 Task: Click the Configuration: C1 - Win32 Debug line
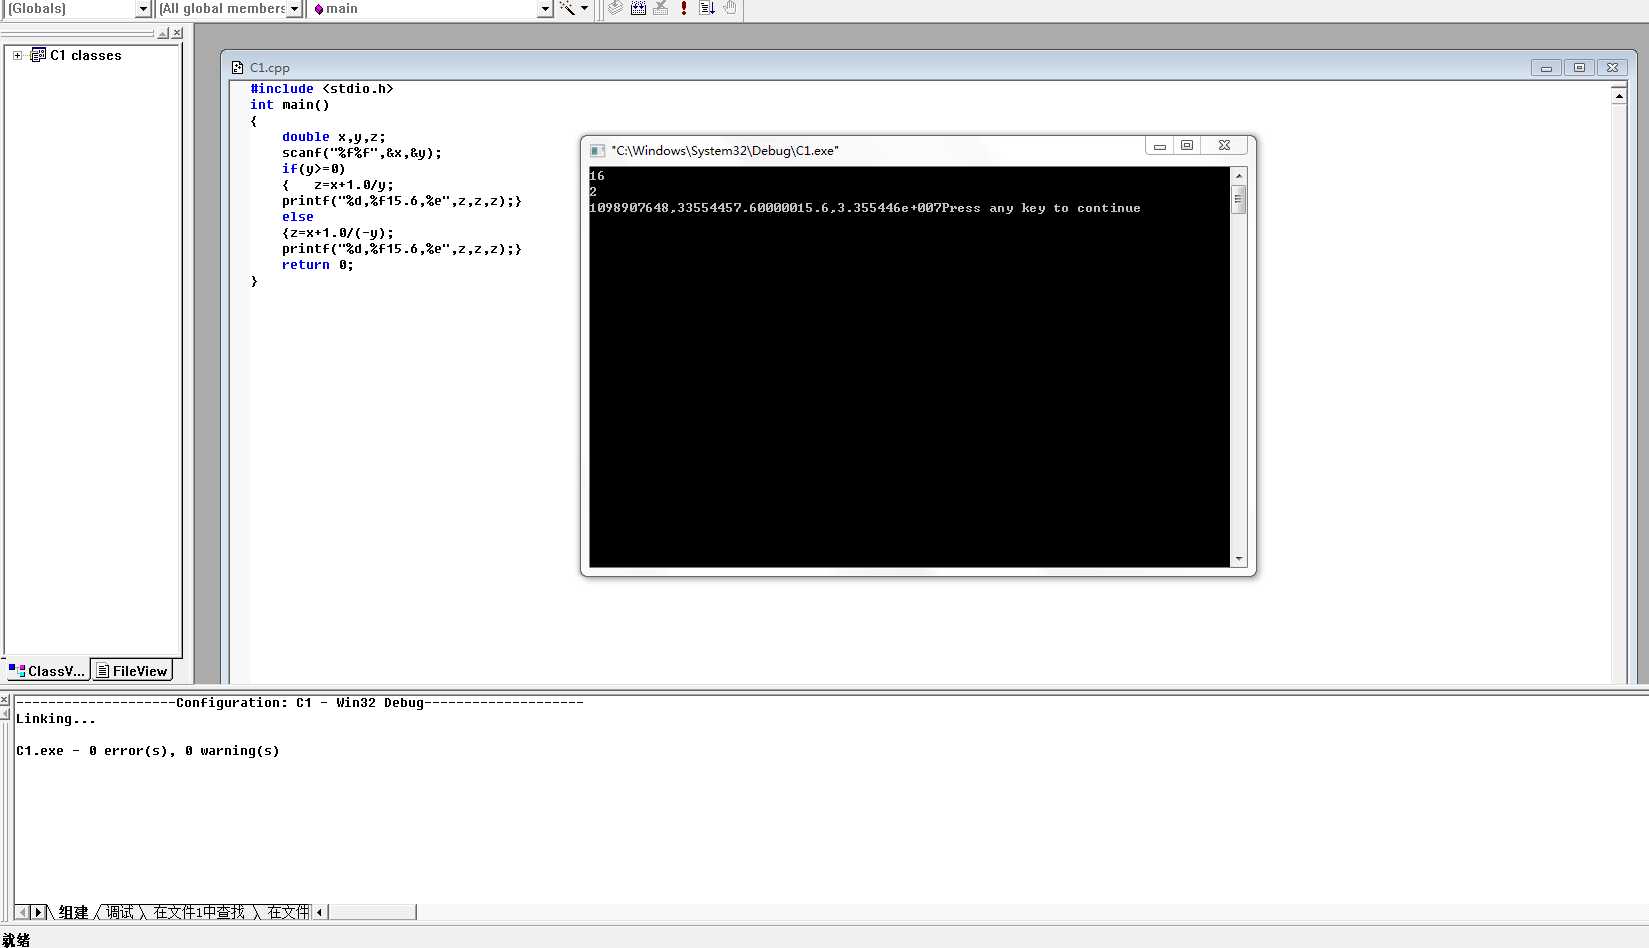coord(300,703)
